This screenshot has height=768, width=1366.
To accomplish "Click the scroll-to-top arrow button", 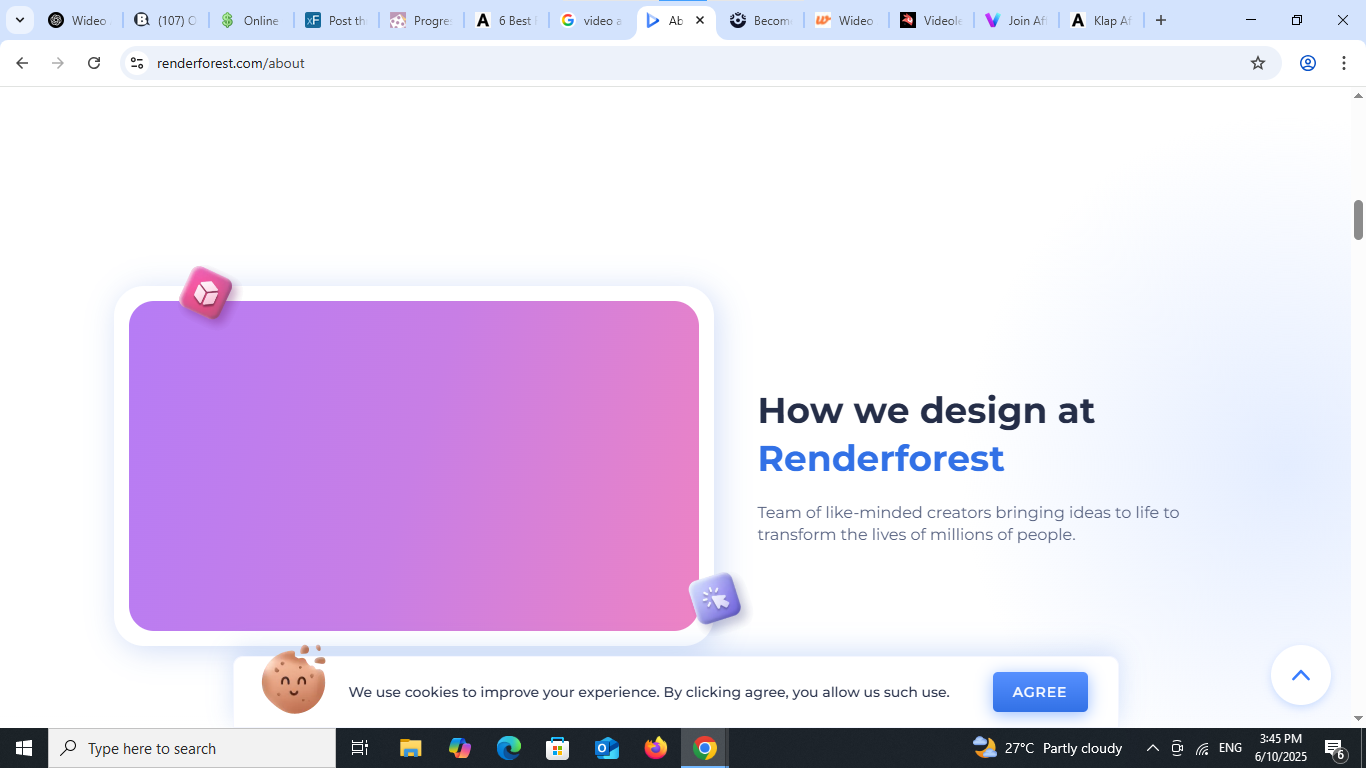I will (1300, 675).
